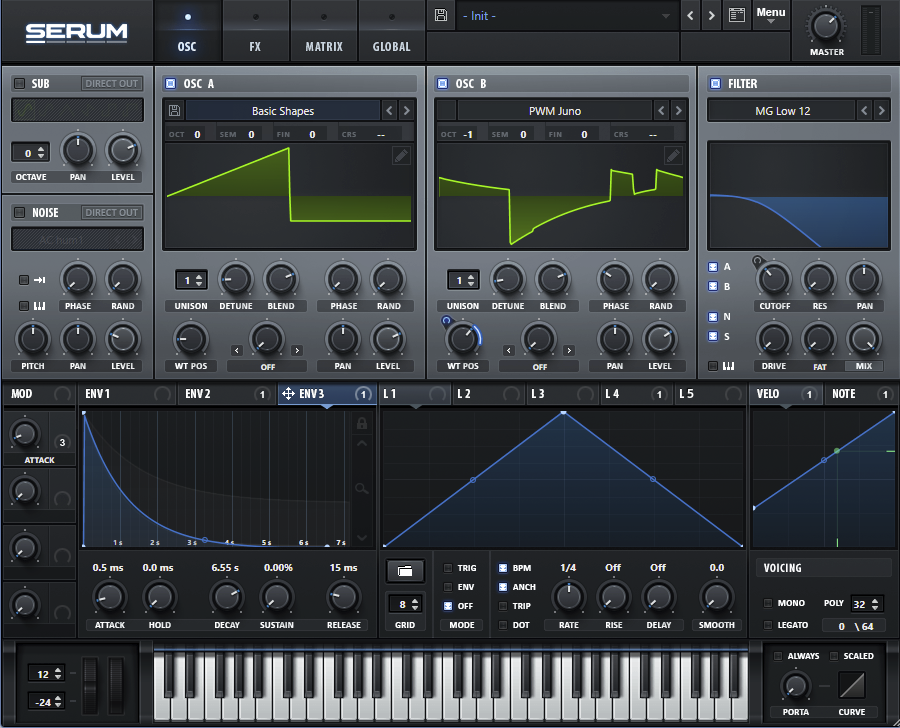900x728 pixels.
Task: Open the Menu dropdown
Action: pyautogui.click(x=770, y=14)
